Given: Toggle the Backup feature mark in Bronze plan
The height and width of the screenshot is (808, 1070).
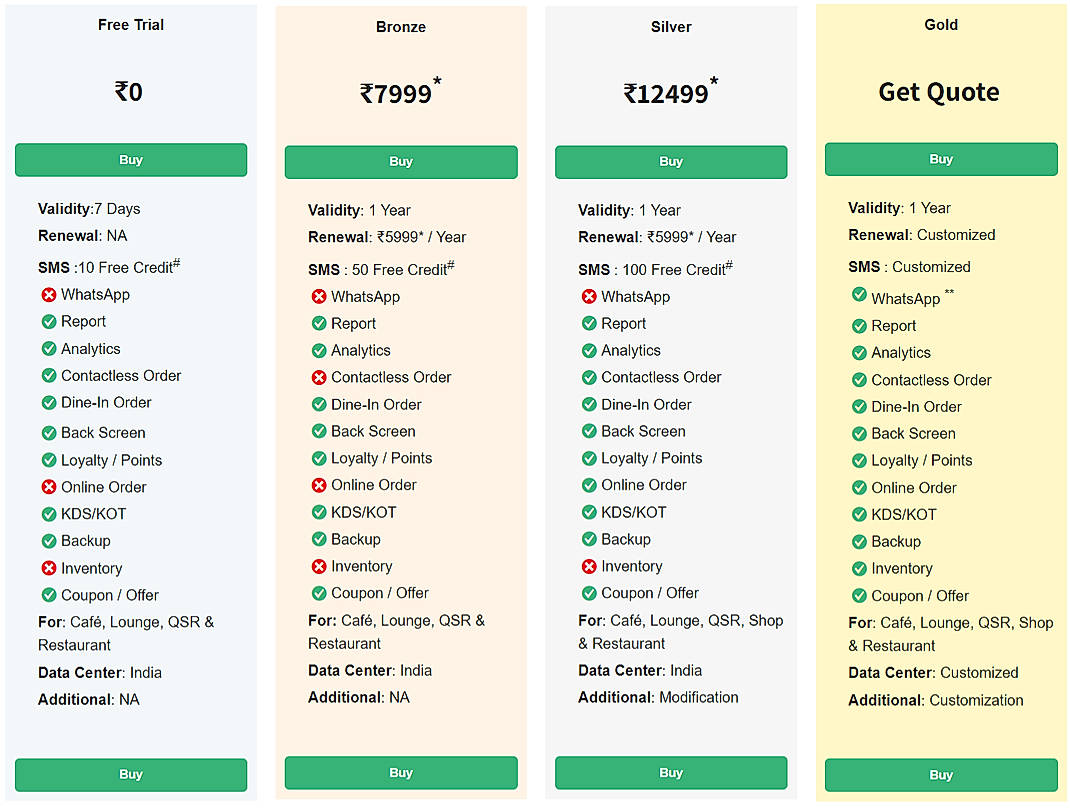Looking at the screenshot, I should (x=322, y=539).
